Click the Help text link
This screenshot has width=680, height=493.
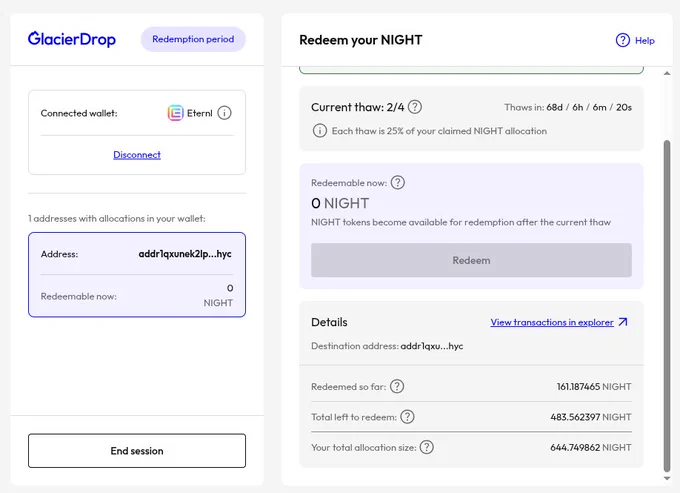click(644, 41)
